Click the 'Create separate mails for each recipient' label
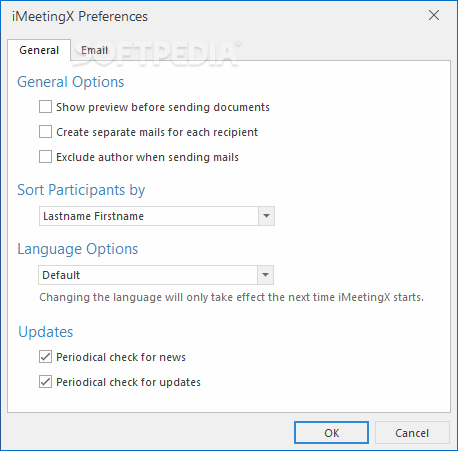The image size is (458, 451). coord(157,132)
